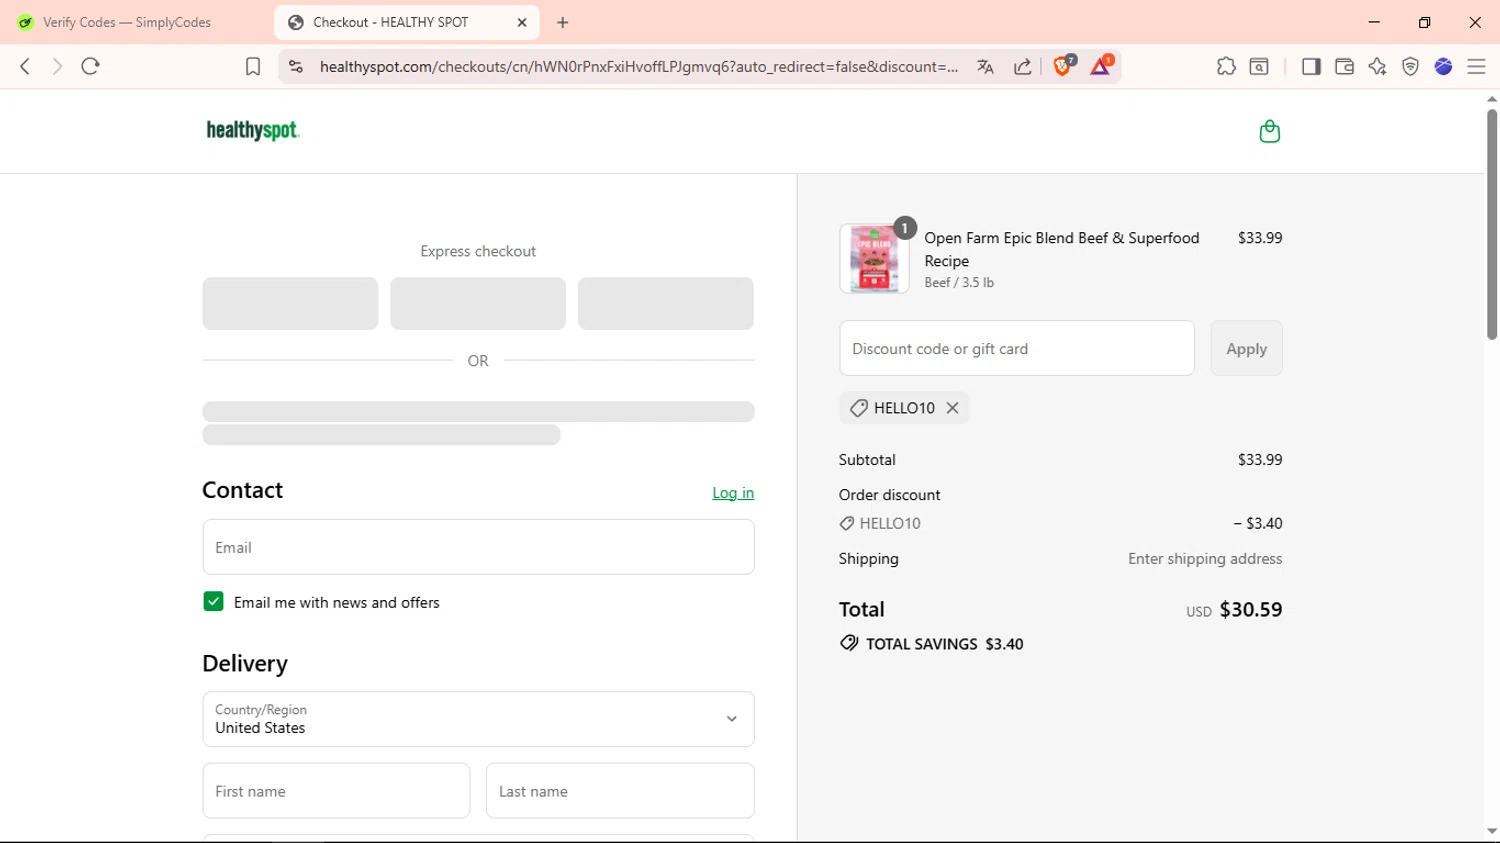This screenshot has width=1500, height=843.
Task: Open the shopping bag cart icon
Action: coord(1269,131)
